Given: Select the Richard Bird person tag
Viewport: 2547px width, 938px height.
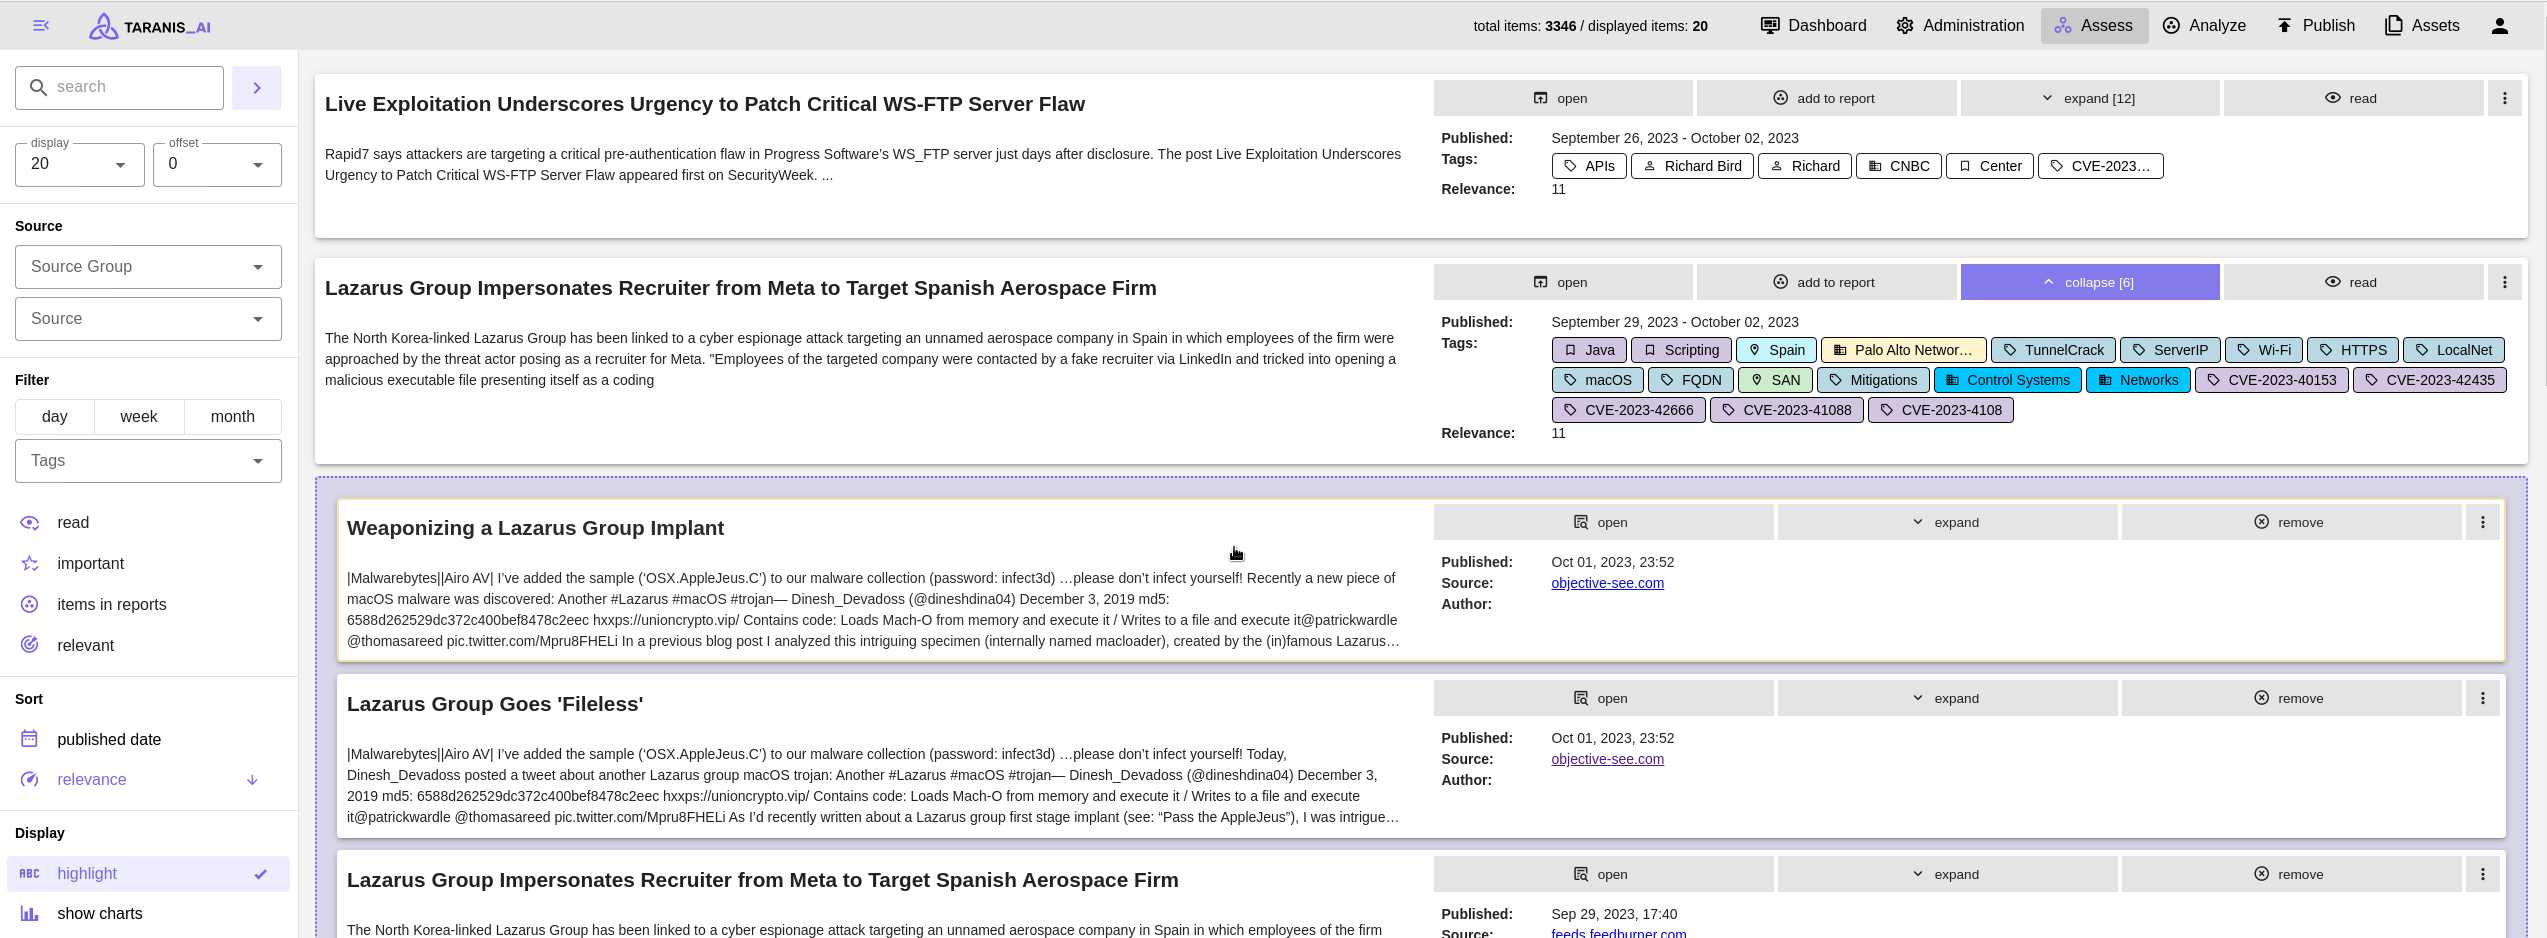Looking at the screenshot, I should (1692, 166).
